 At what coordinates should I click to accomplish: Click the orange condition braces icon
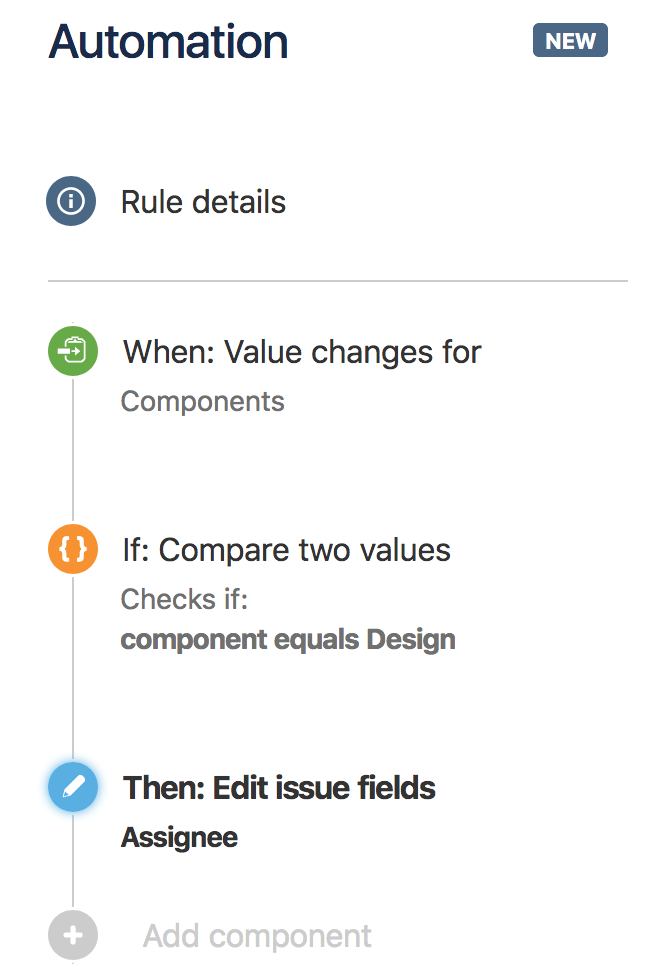[x=72, y=549]
